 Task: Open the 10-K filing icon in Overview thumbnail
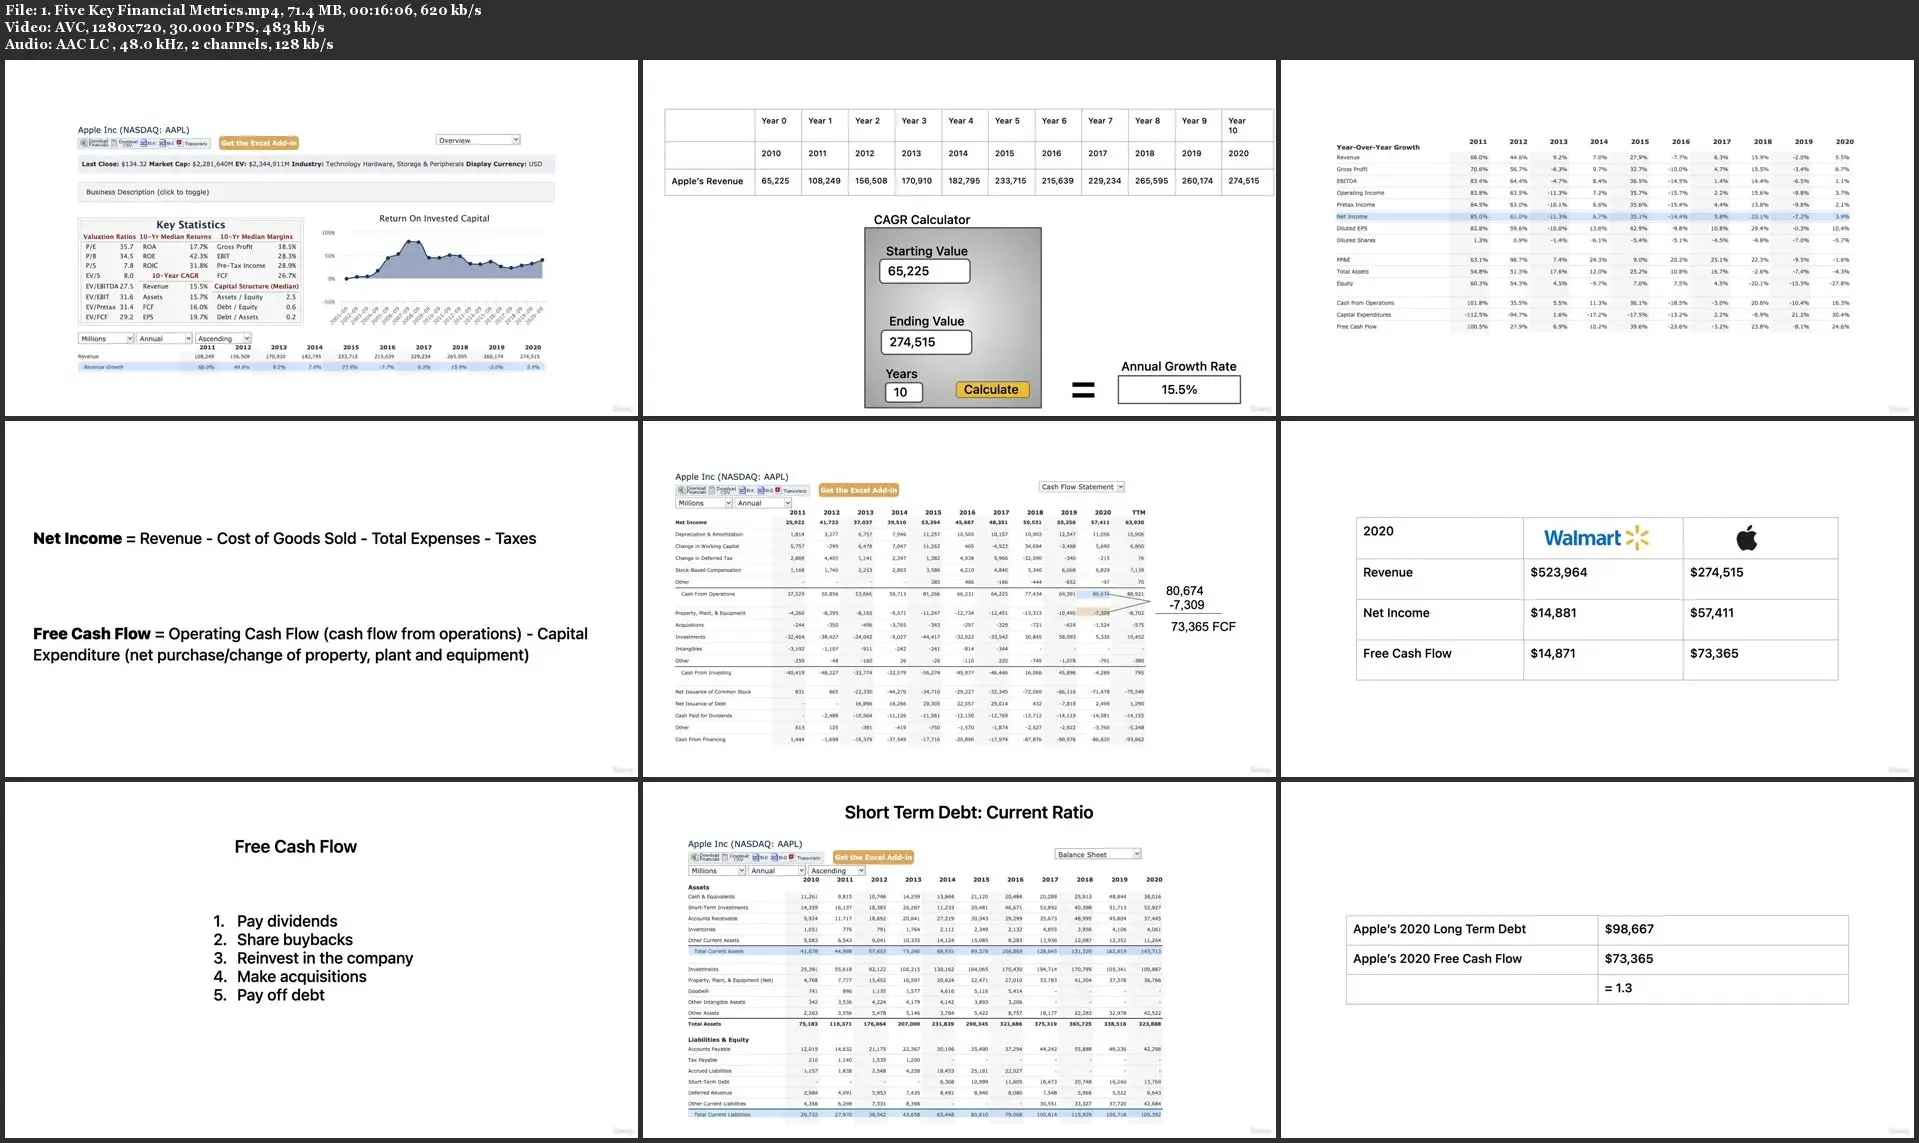pos(147,143)
